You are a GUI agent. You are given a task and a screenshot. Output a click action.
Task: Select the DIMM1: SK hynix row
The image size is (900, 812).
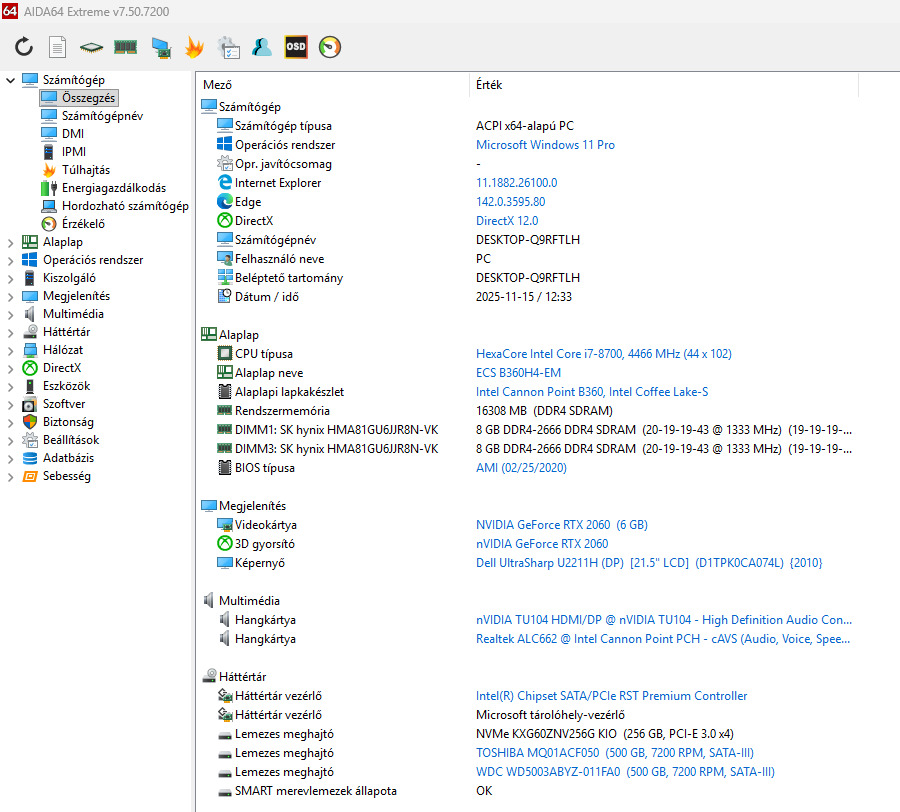[528, 429]
